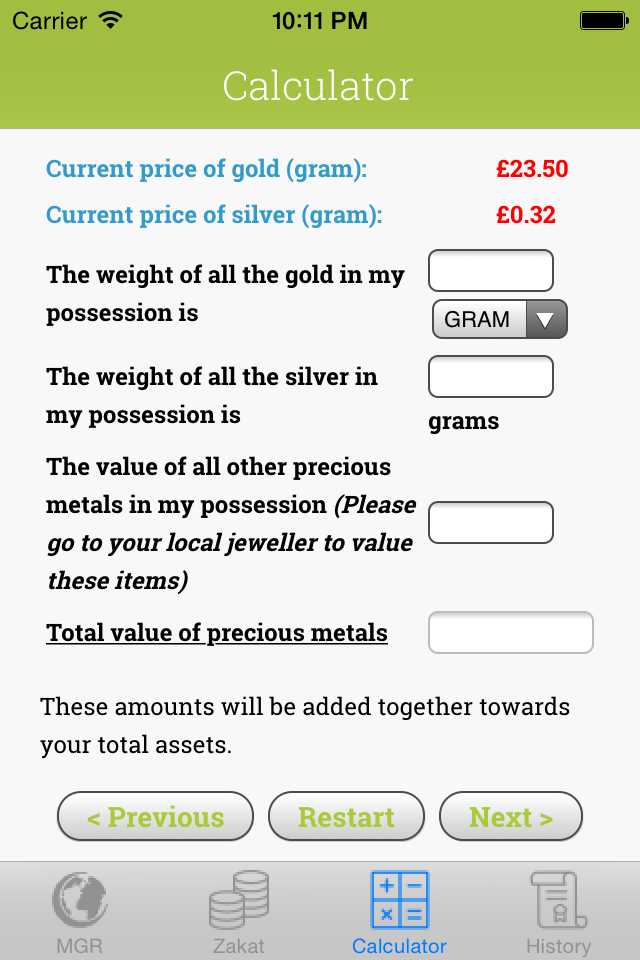640x960 pixels.
Task: Tap the current silver price £0.32
Action: (x=526, y=215)
